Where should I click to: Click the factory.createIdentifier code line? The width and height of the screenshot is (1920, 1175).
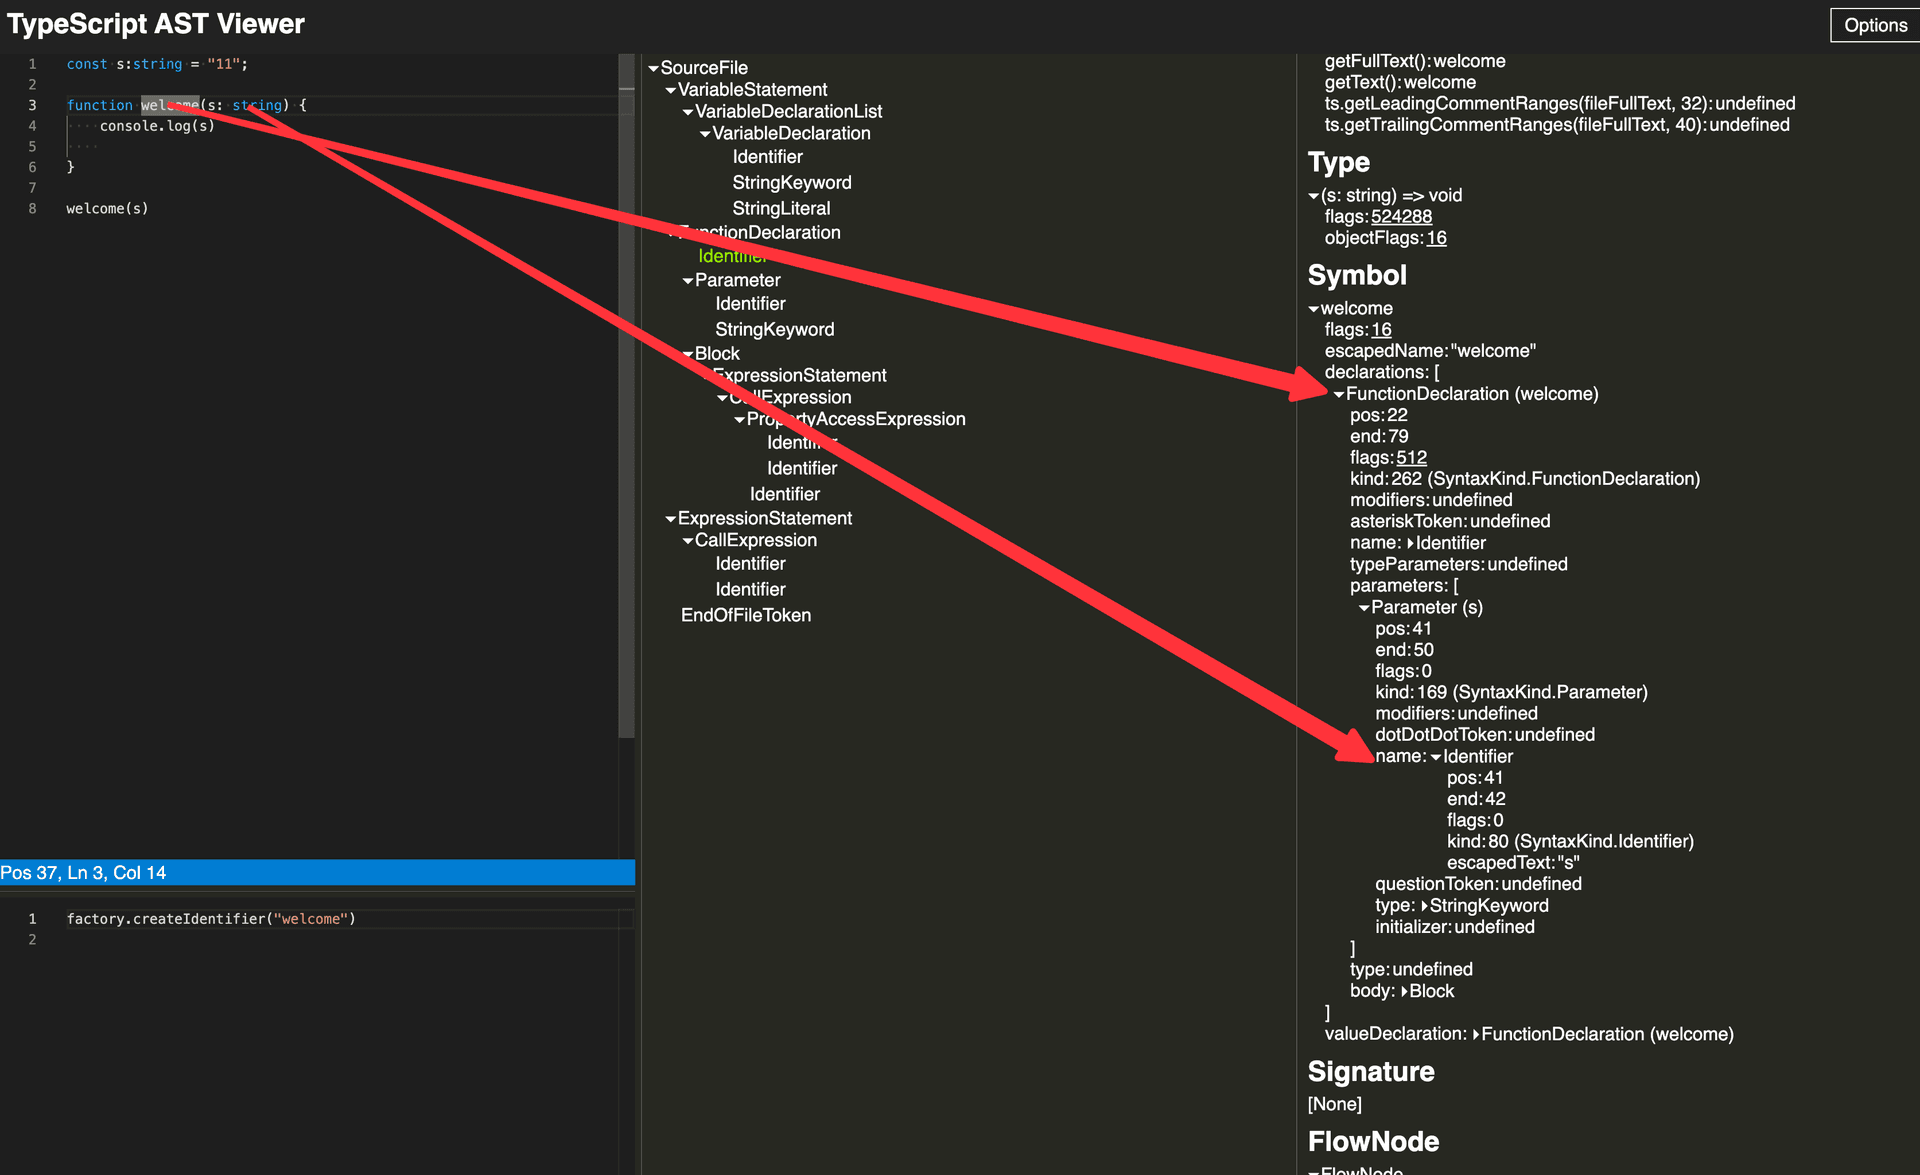pyautogui.click(x=211, y=919)
